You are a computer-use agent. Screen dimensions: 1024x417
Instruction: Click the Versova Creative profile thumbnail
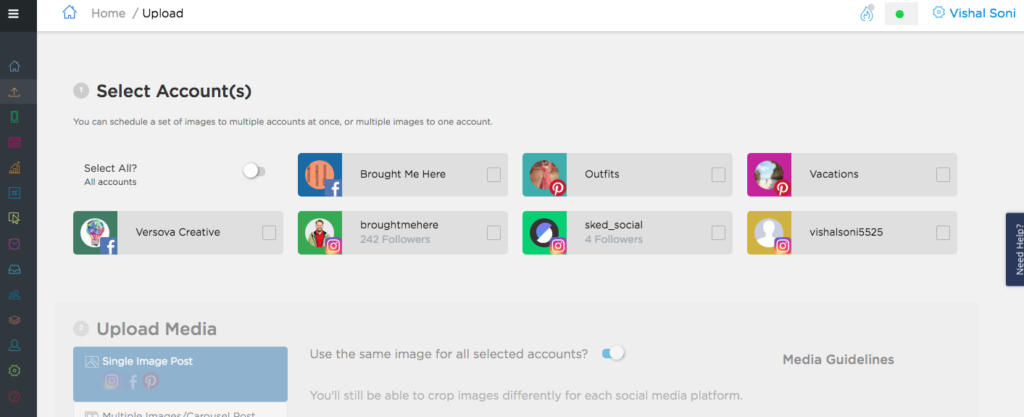tap(95, 233)
